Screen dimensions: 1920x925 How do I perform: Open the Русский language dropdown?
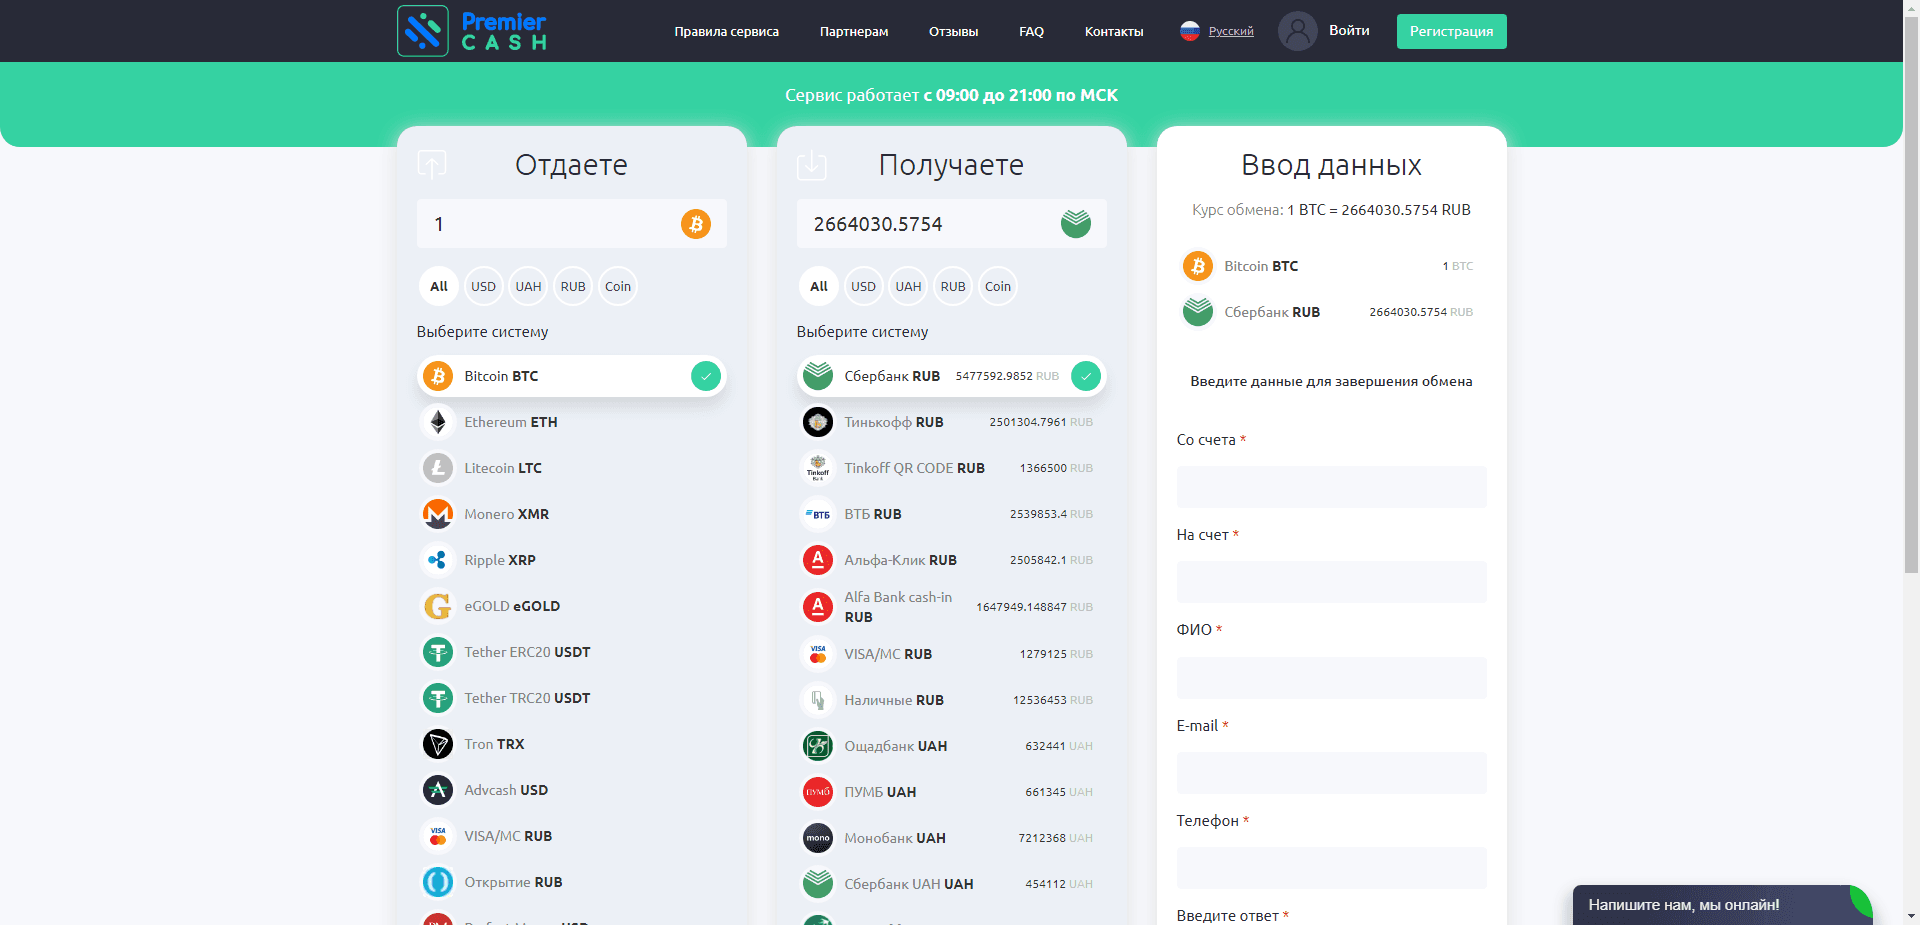tap(1230, 31)
